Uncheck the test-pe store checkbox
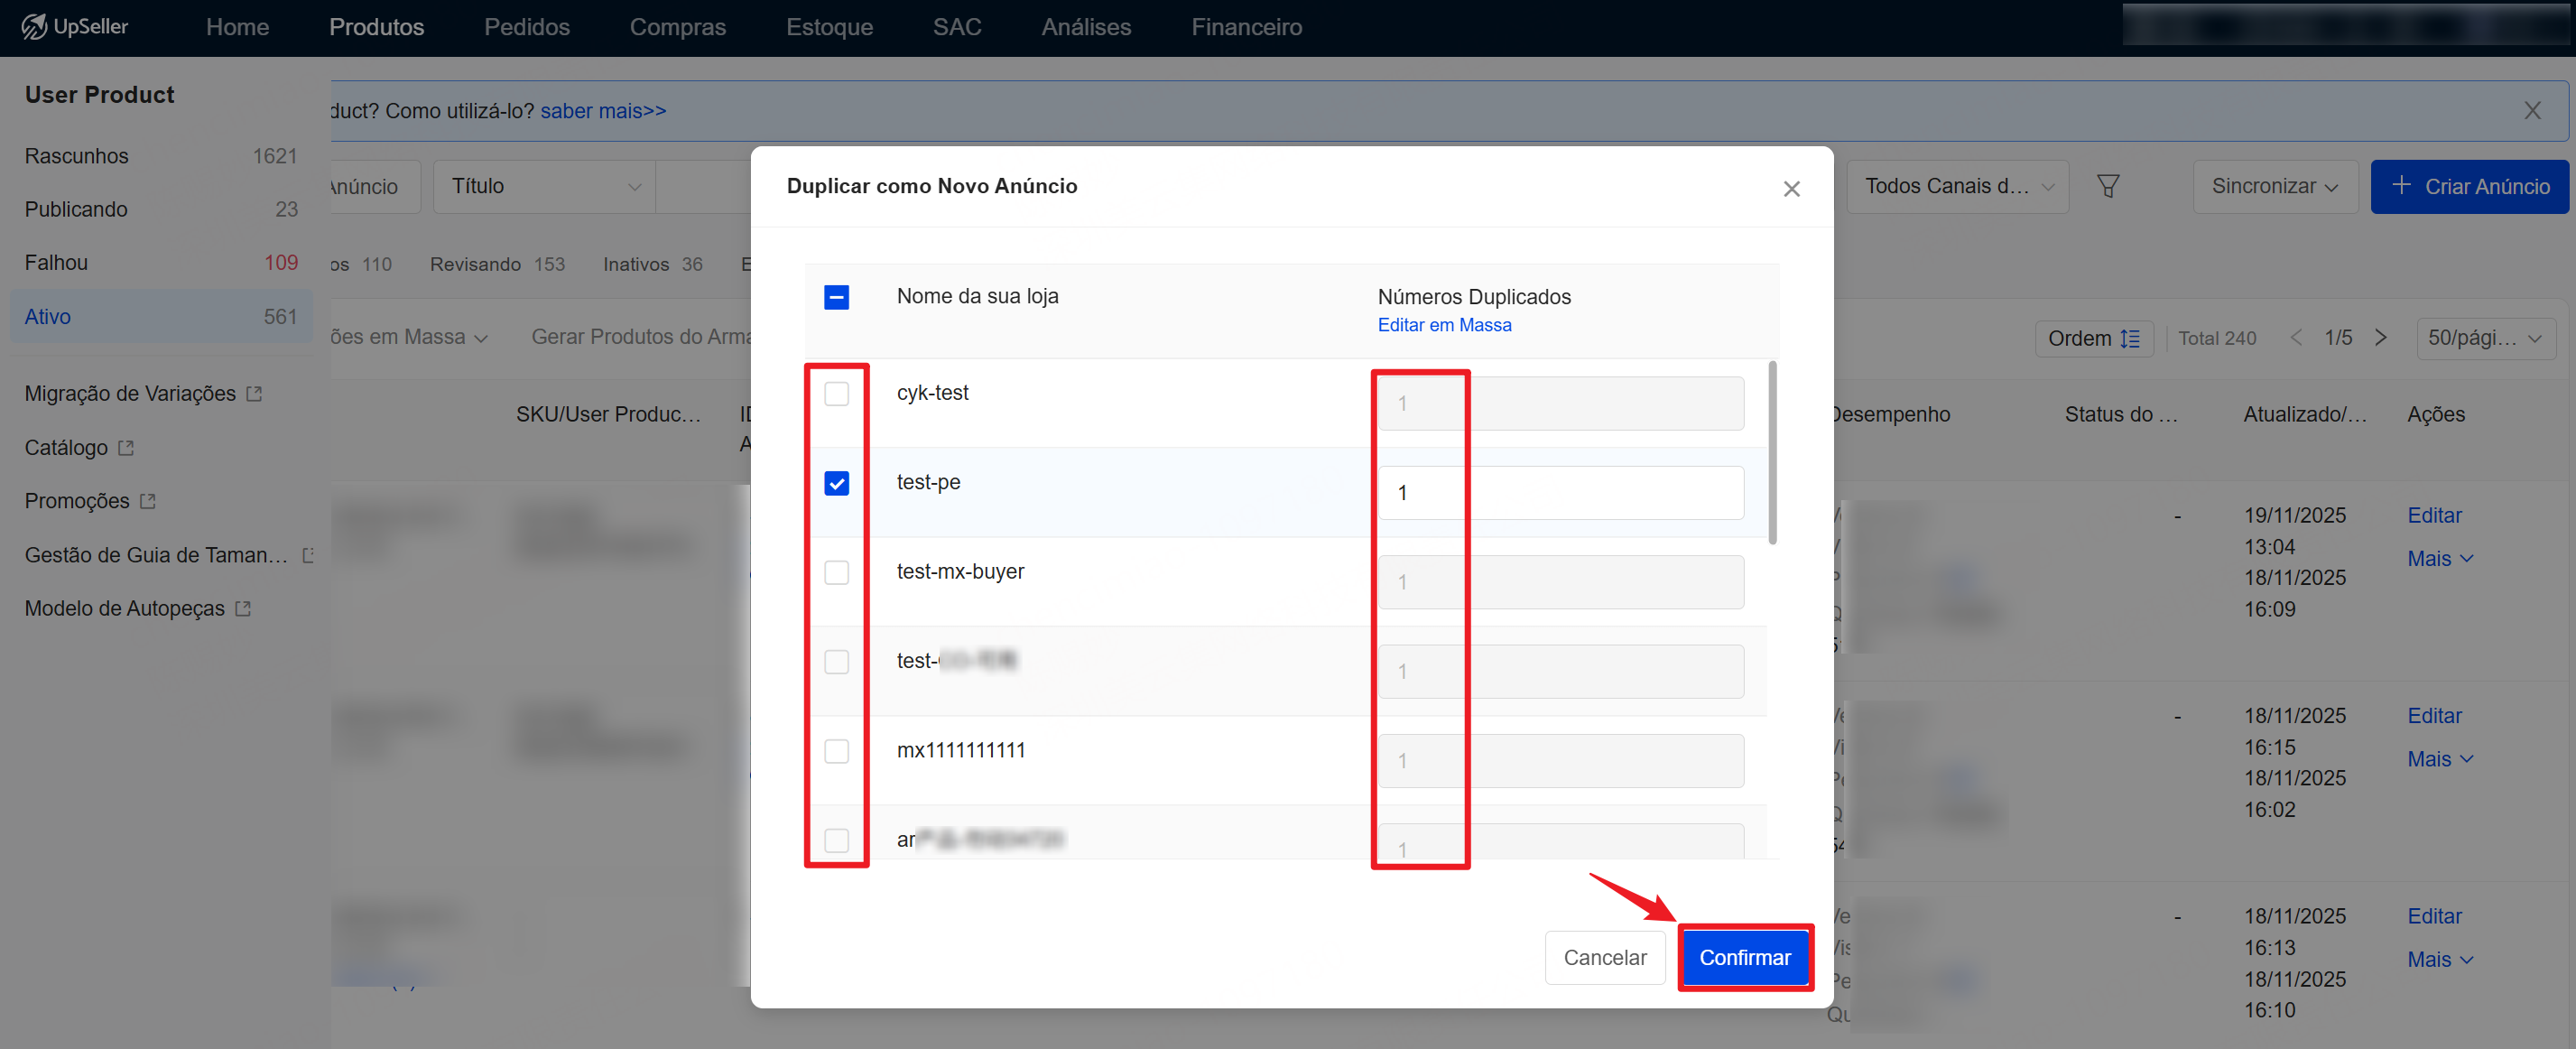 coord(836,483)
